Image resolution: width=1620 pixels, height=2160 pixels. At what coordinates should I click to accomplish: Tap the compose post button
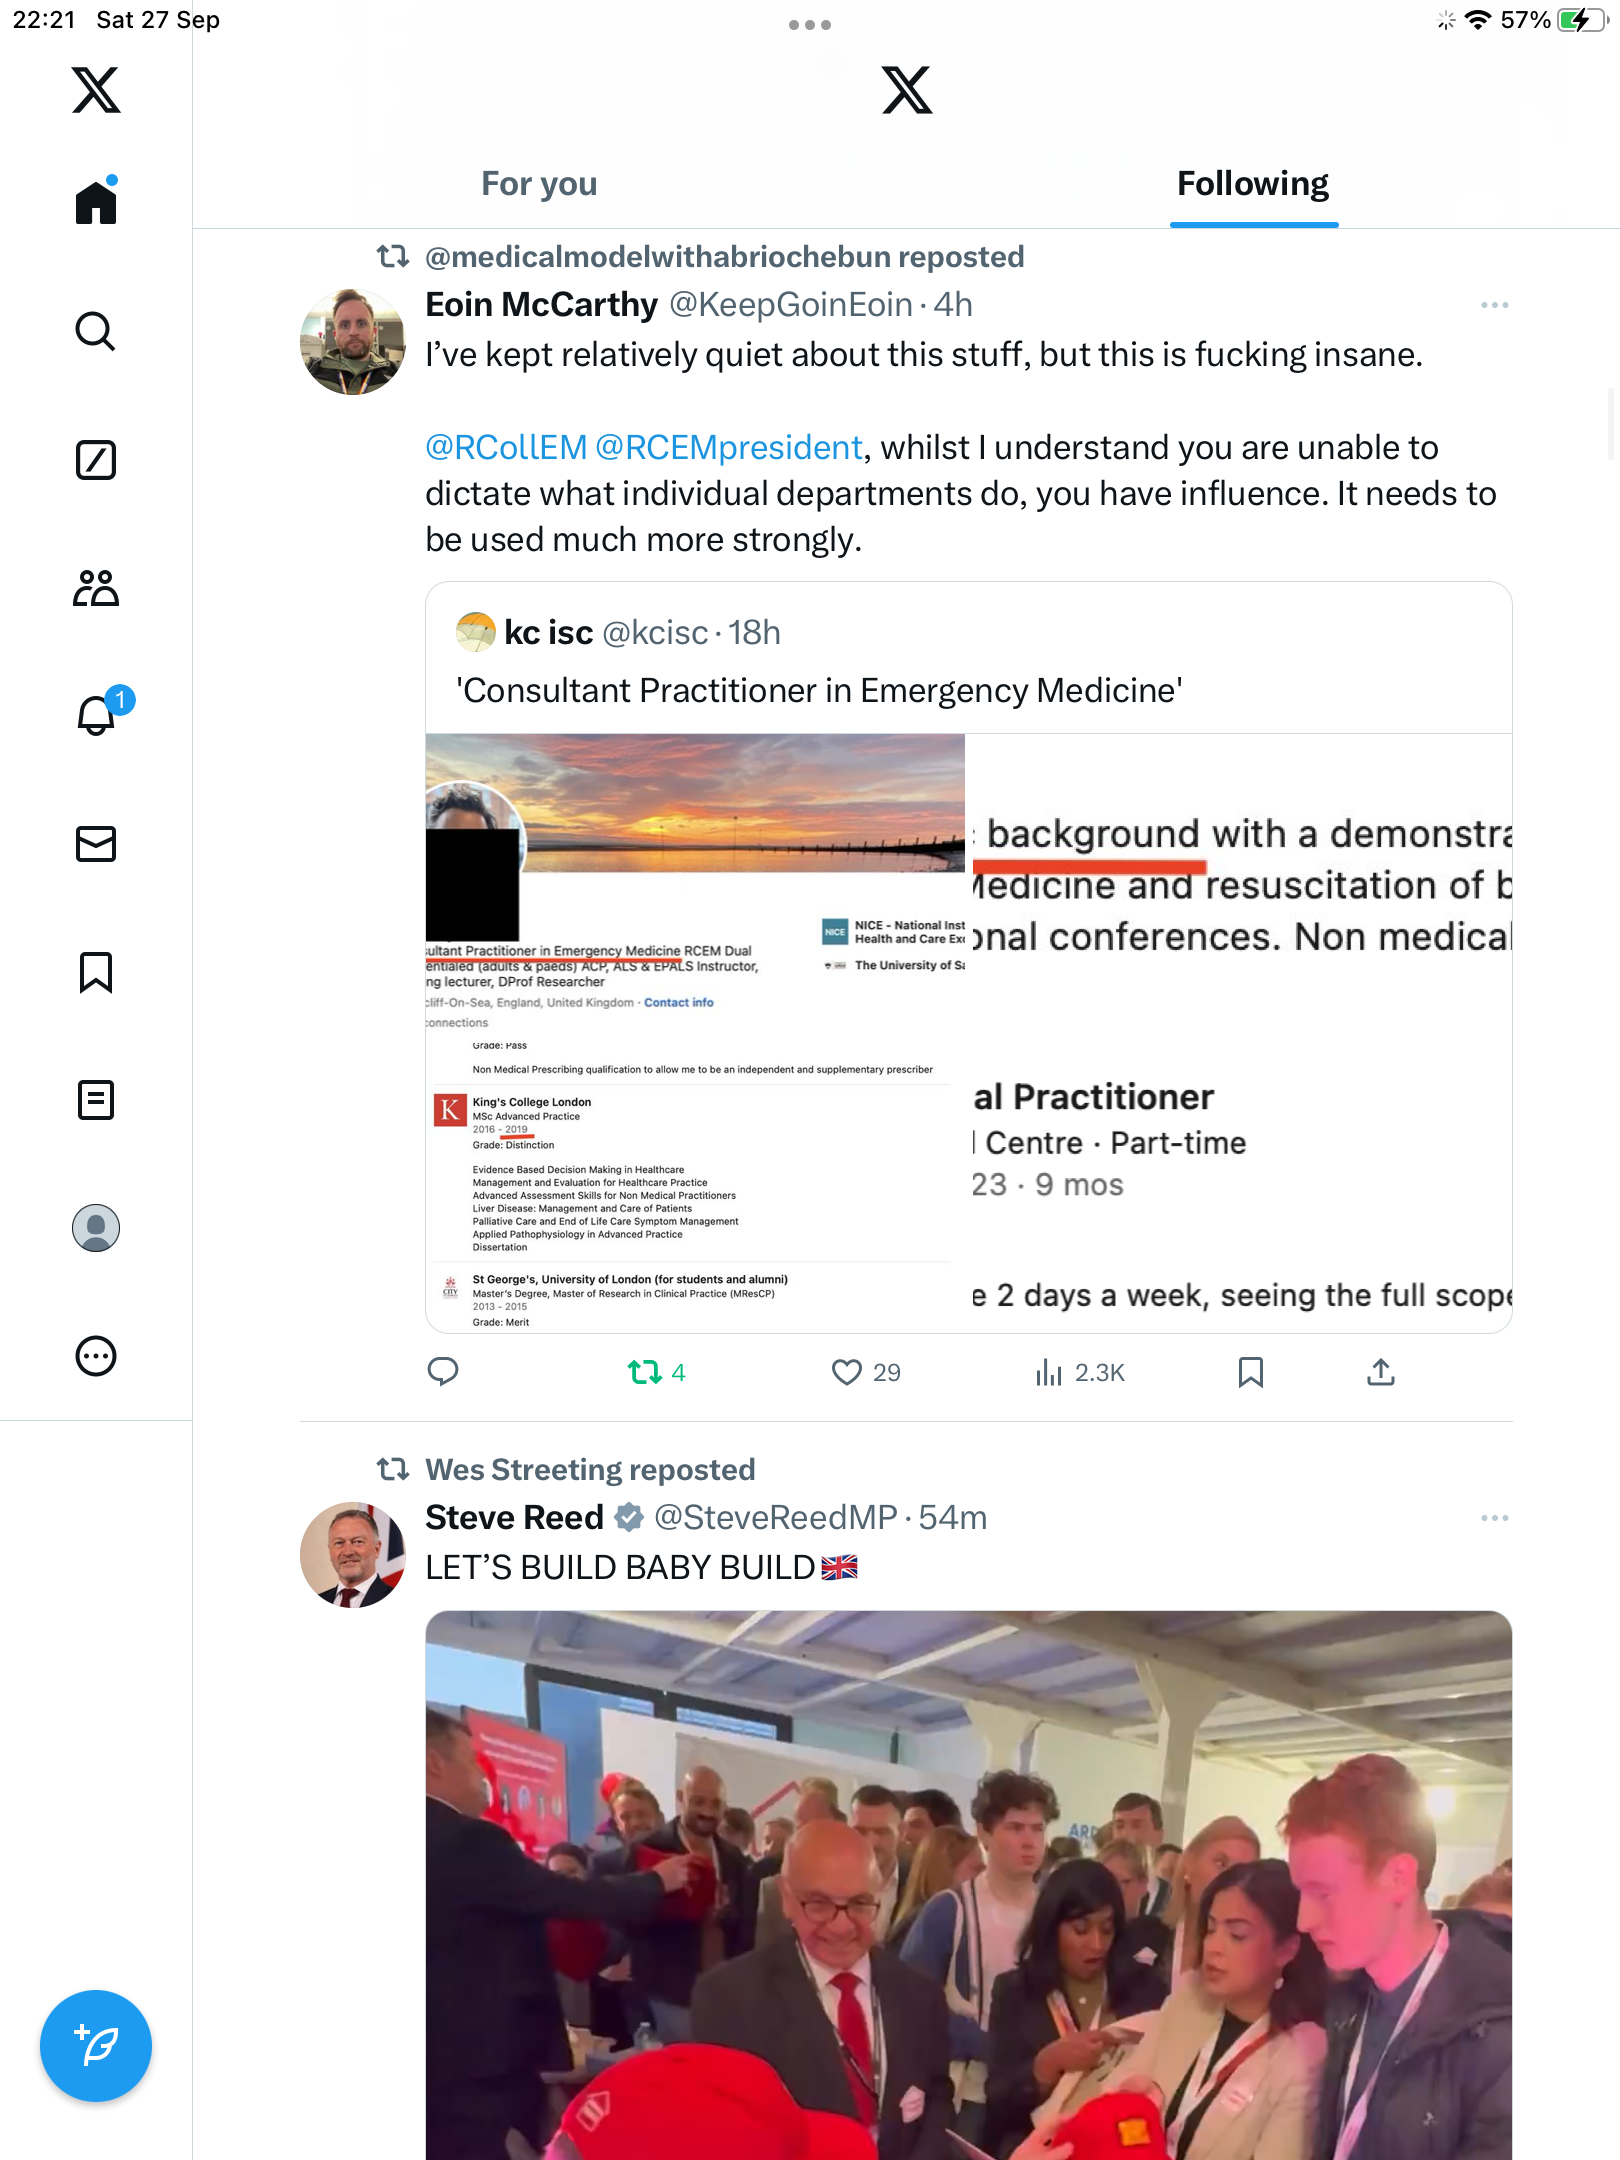[x=96, y=2046]
